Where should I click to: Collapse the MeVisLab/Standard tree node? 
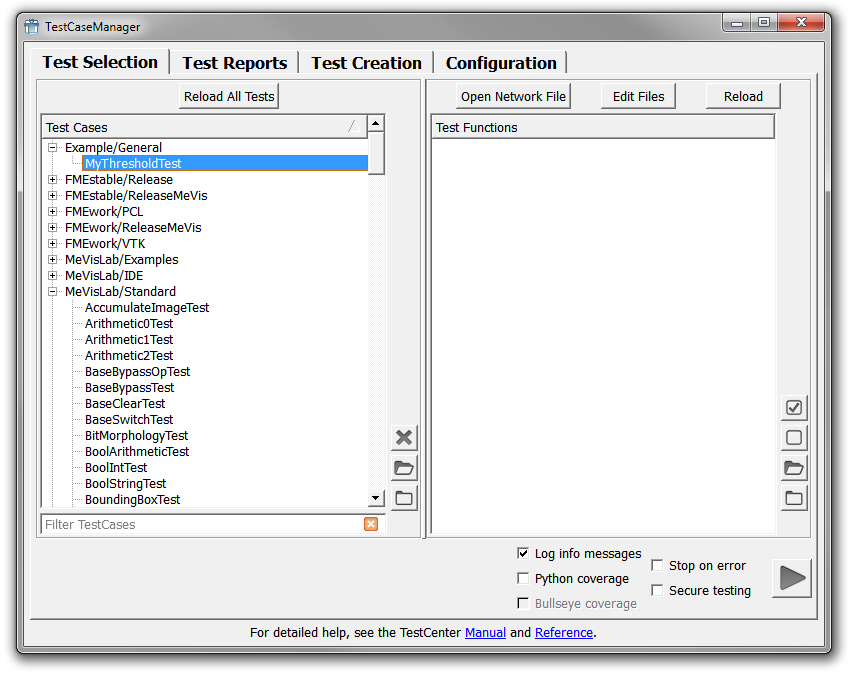point(53,292)
